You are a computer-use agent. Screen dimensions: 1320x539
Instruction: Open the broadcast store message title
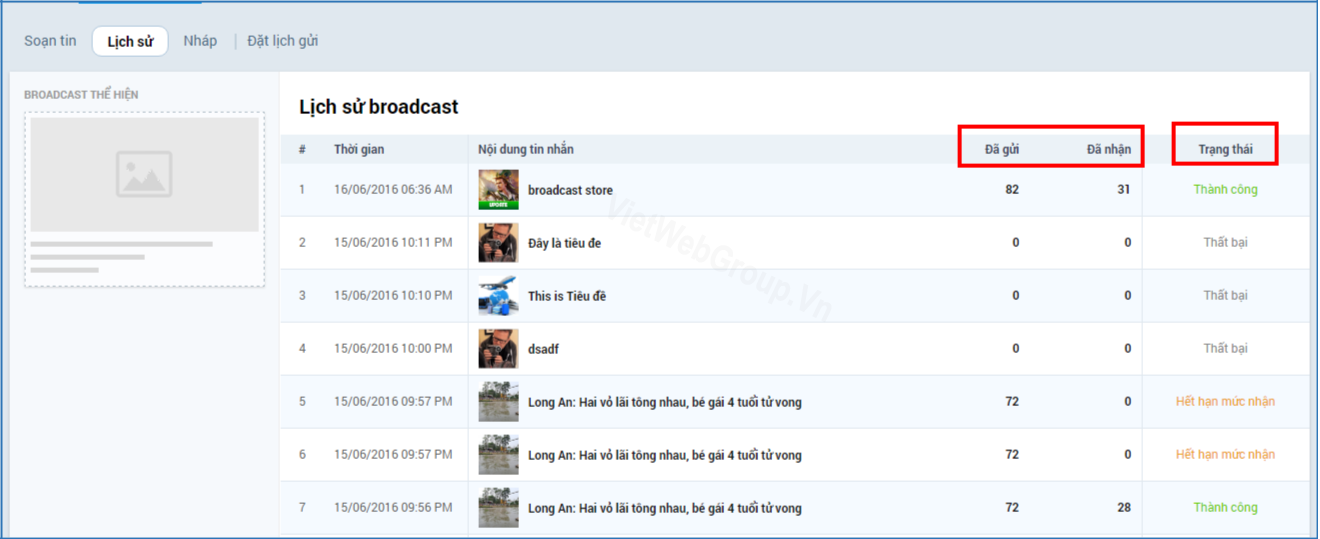tap(570, 190)
